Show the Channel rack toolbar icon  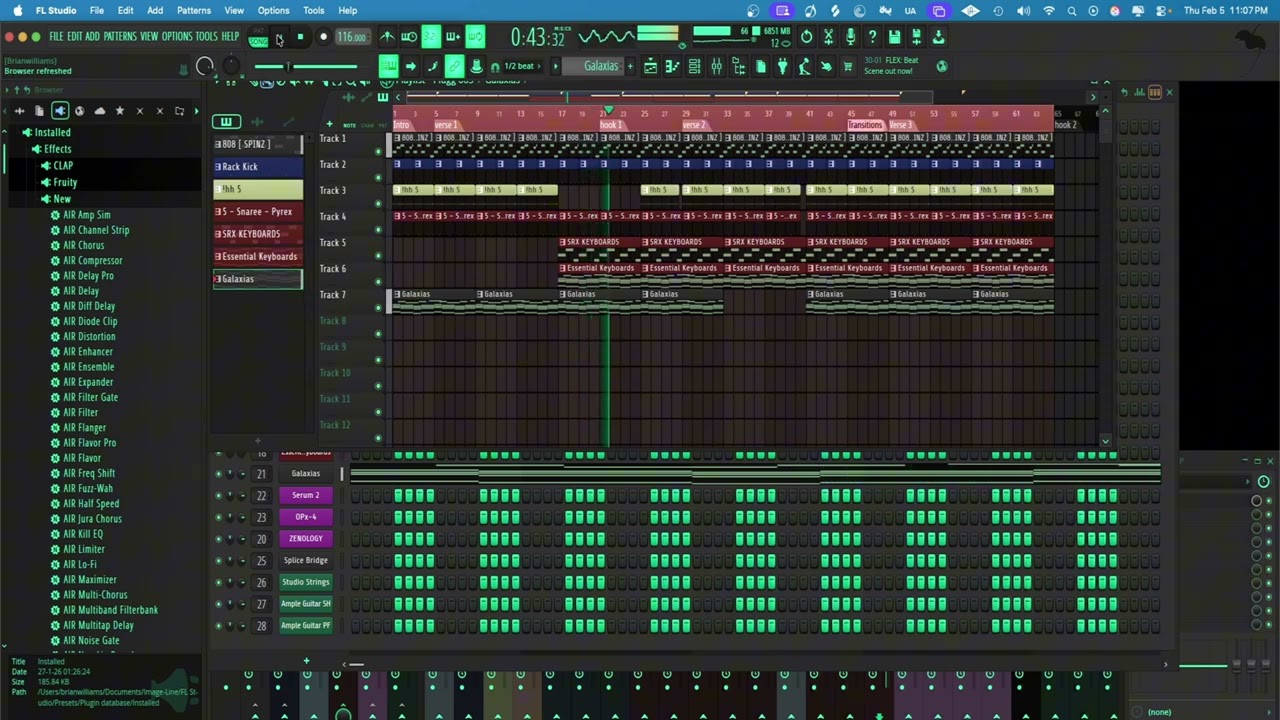point(695,67)
